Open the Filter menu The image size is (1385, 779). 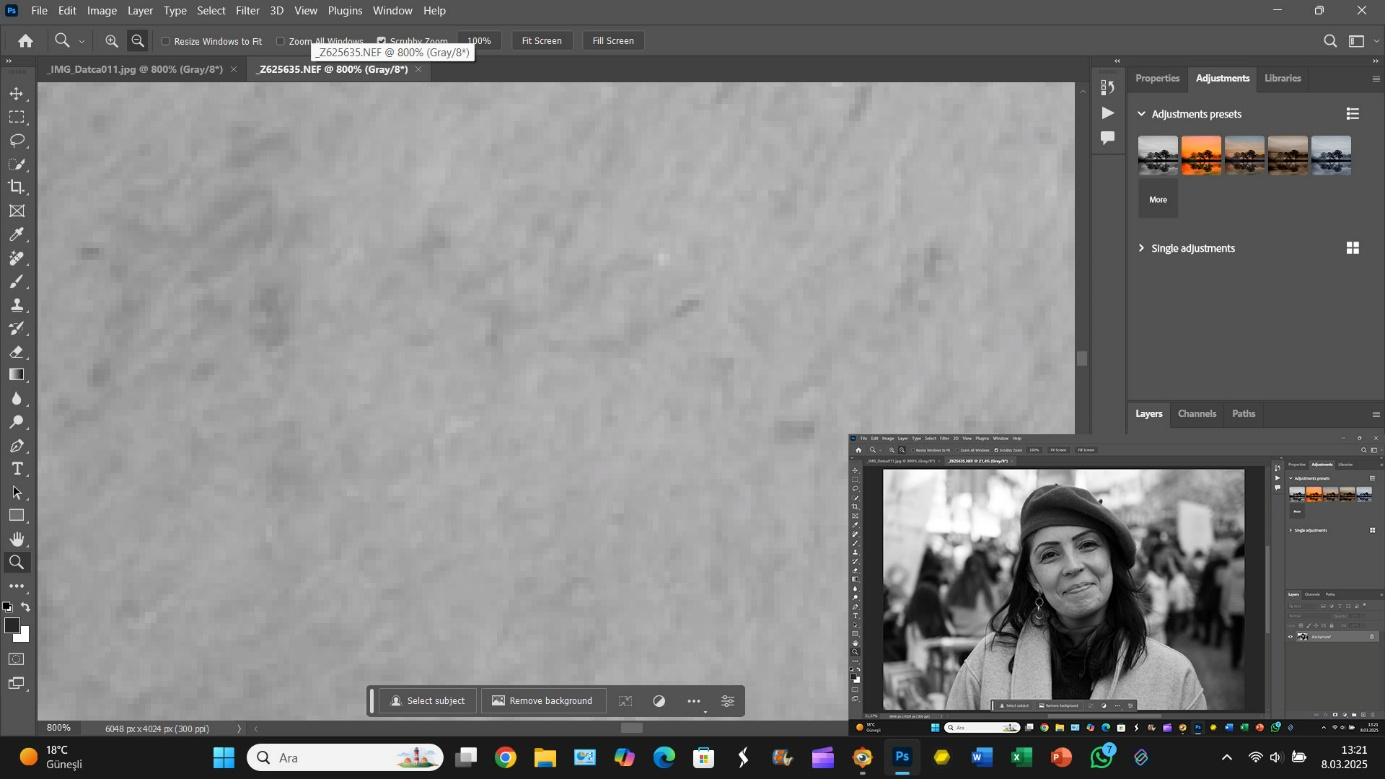[247, 10]
